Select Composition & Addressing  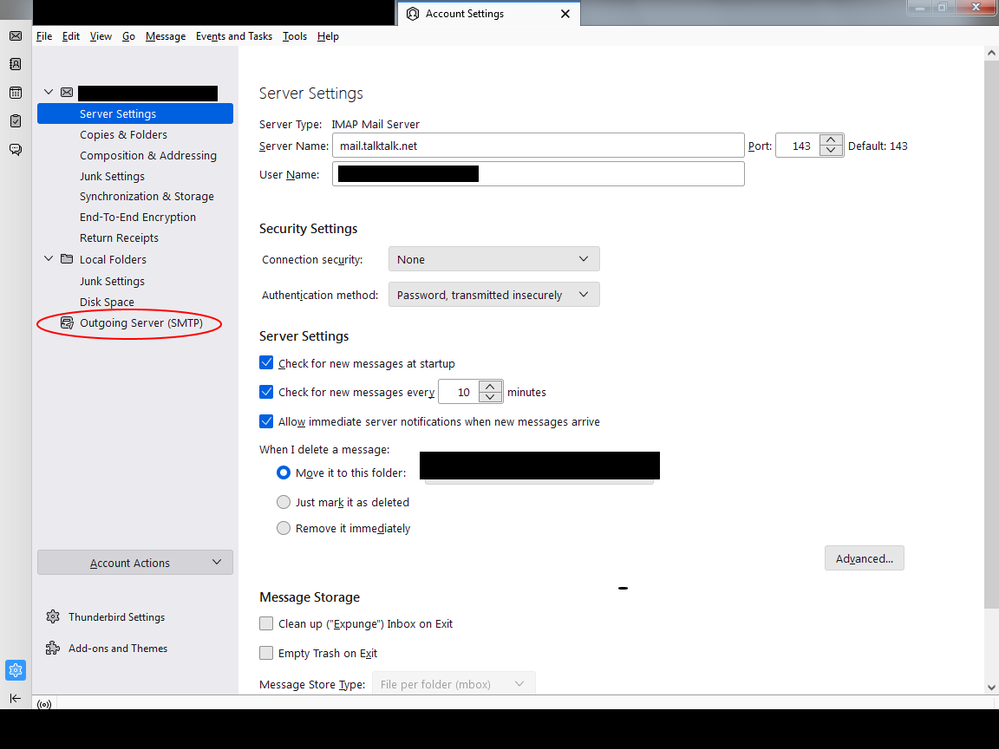(x=148, y=155)
